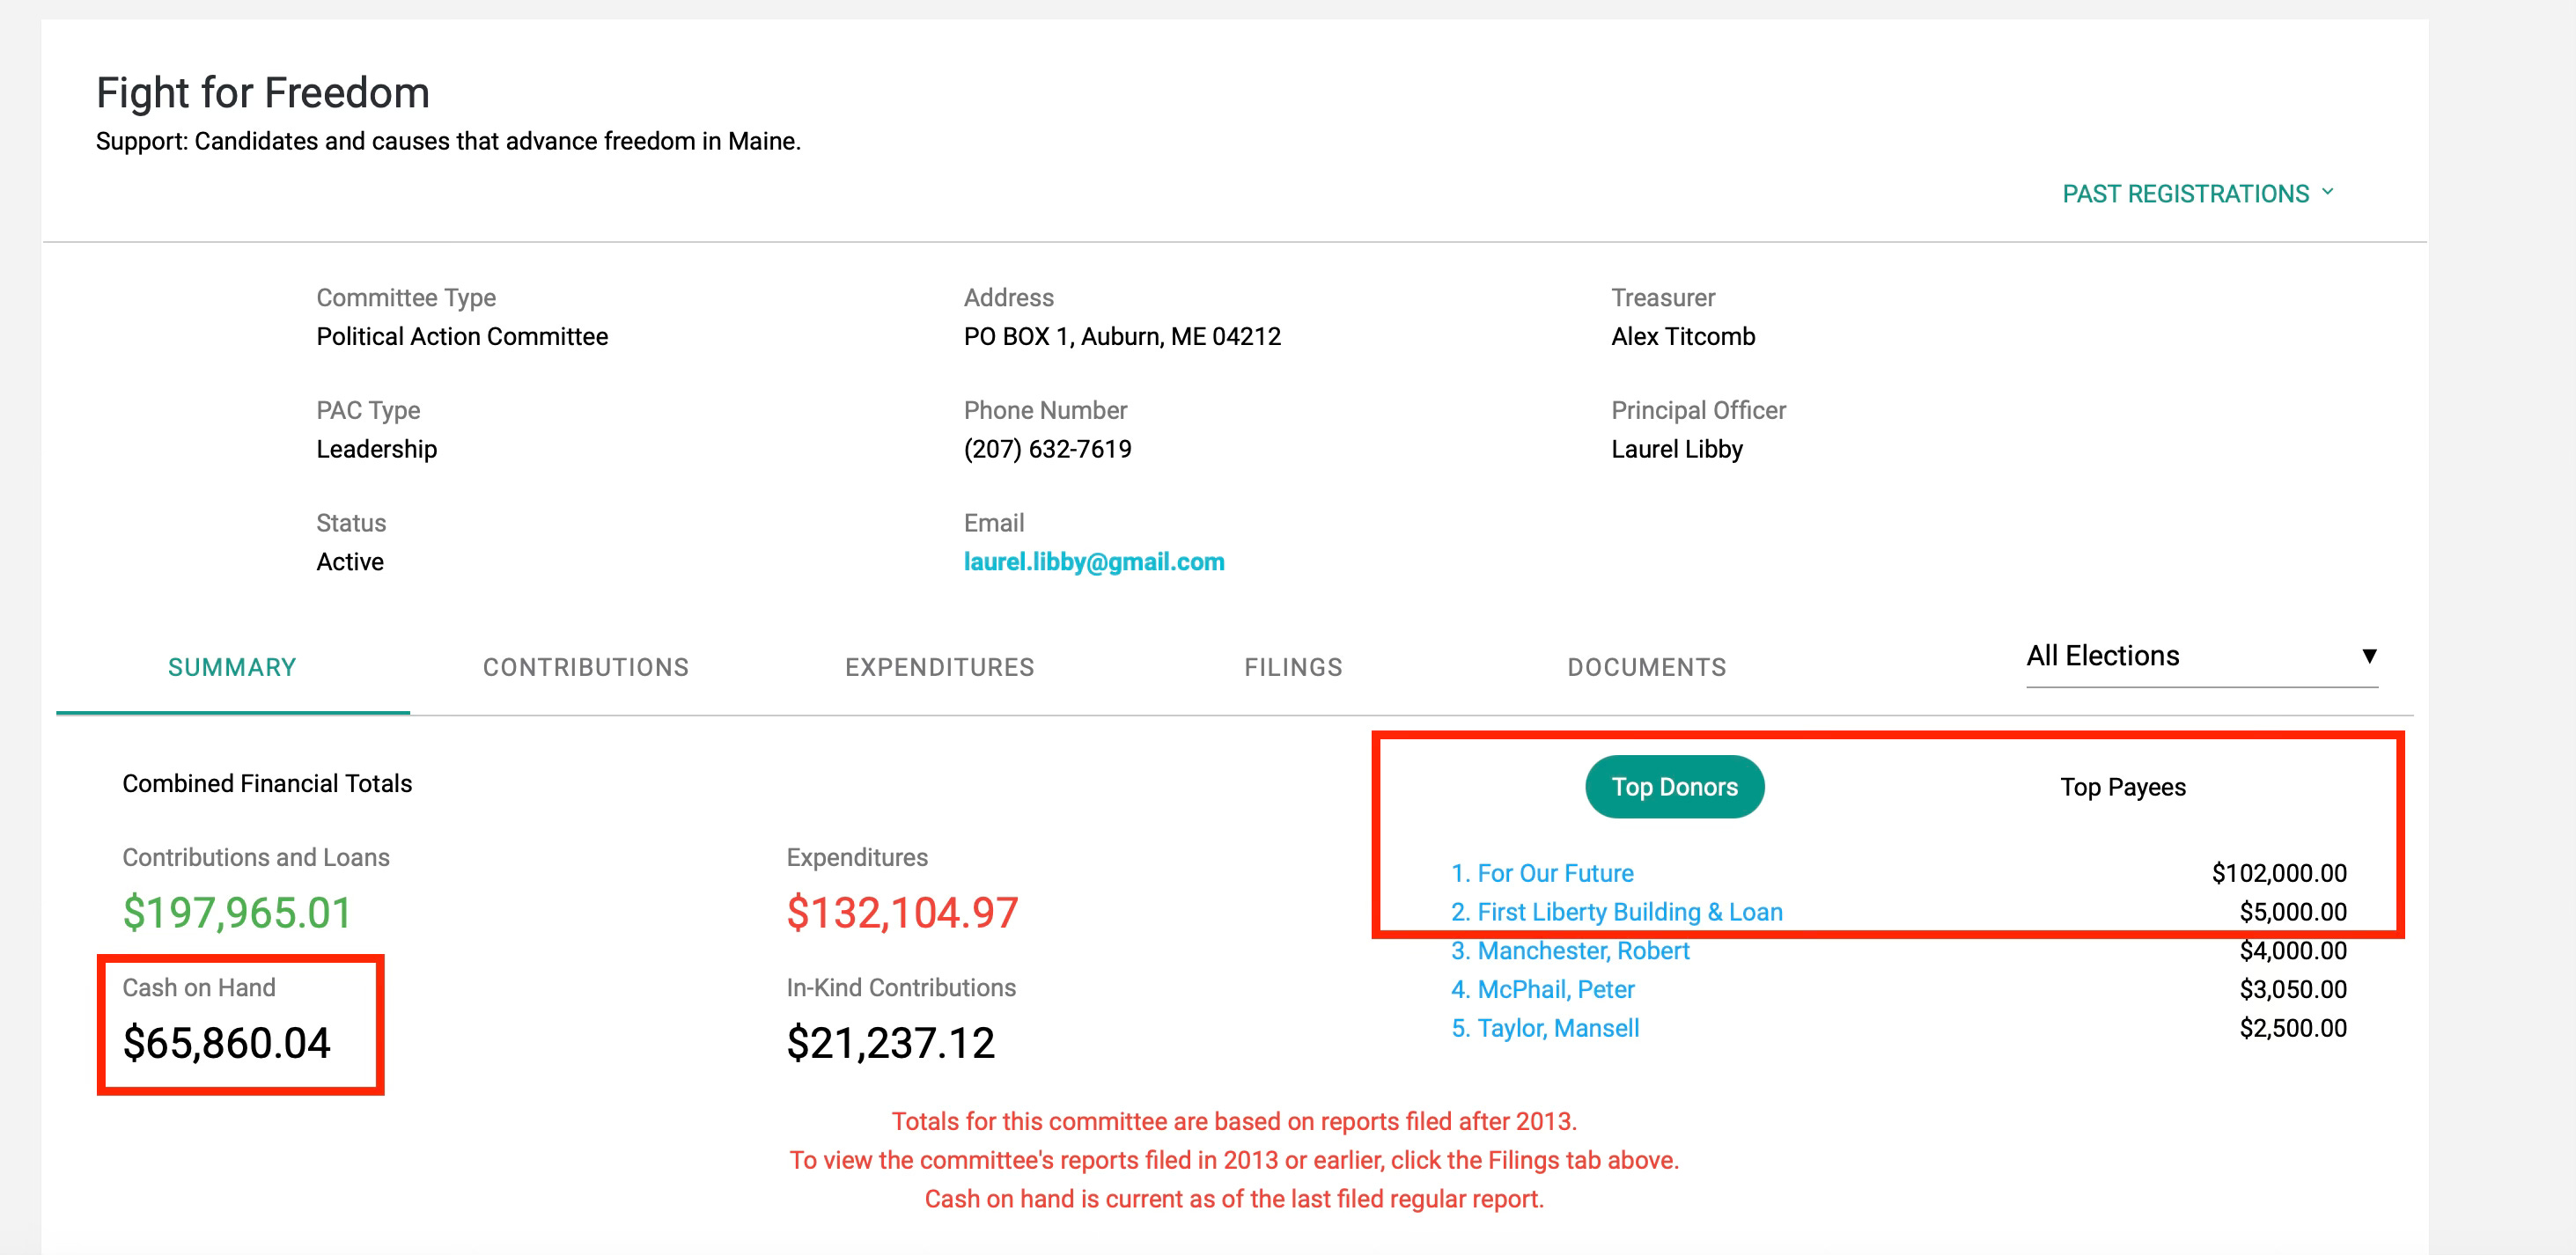Click the laurel.libby@gmail.com email link
Screen dimensions: 2576x1255
tap(1093, 562)
